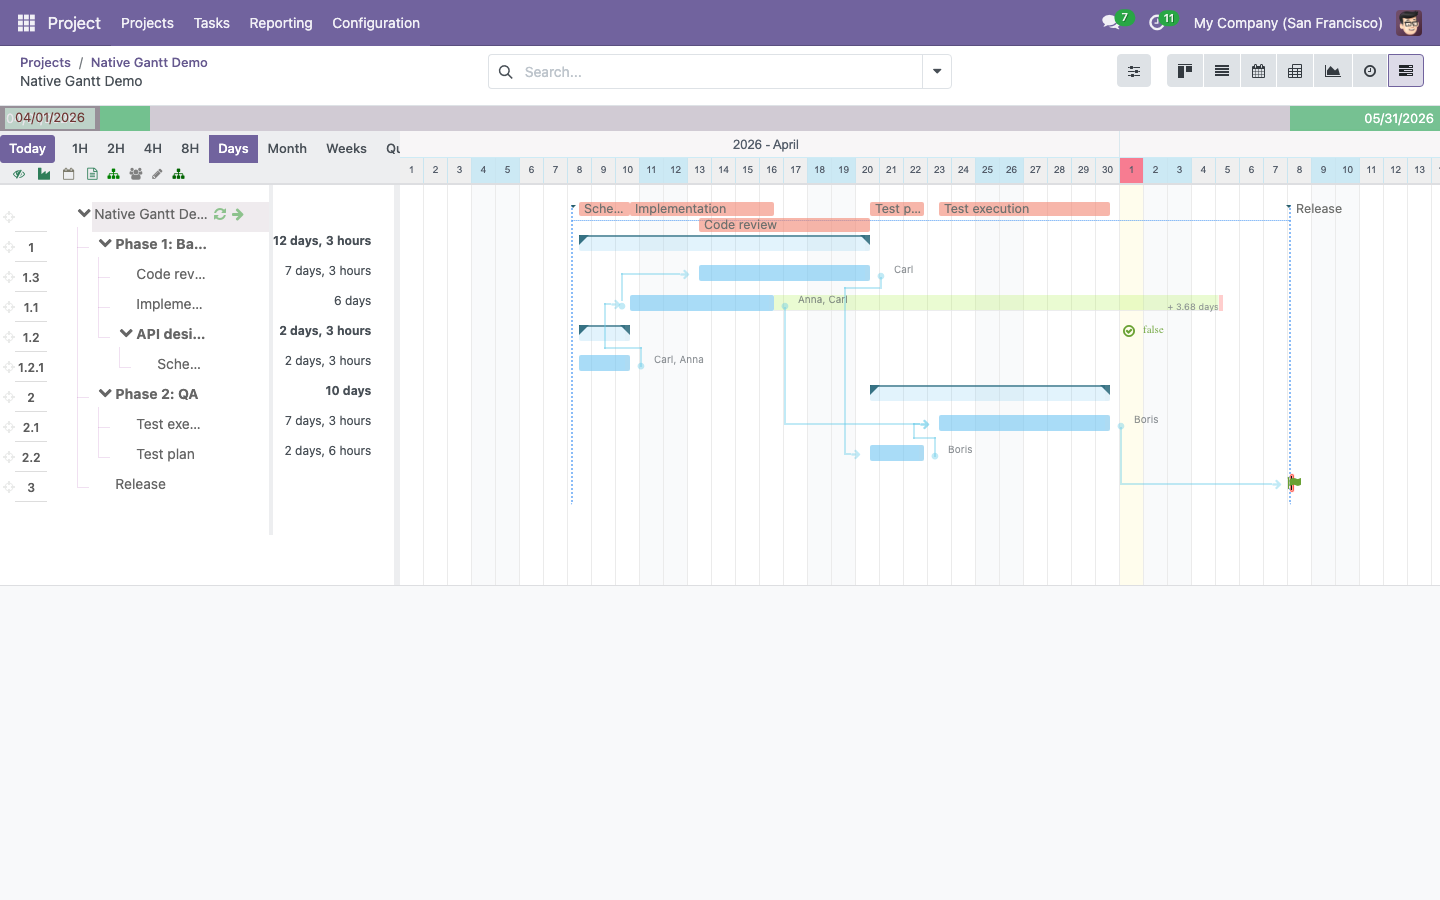Open the Configuration menu
Viewport: 1440px width, 900px height.
pos(376,23)
